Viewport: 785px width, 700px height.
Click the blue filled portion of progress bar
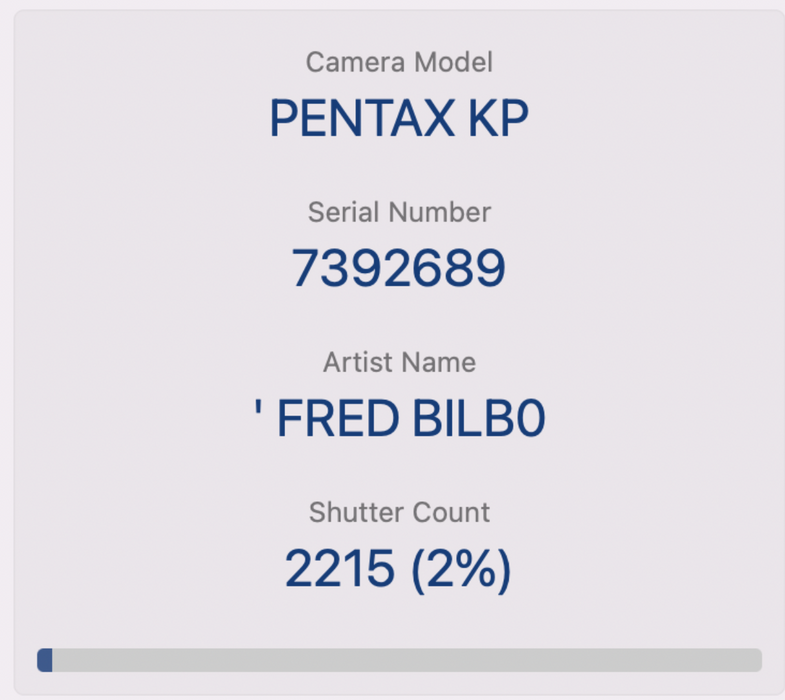(45, 660)
